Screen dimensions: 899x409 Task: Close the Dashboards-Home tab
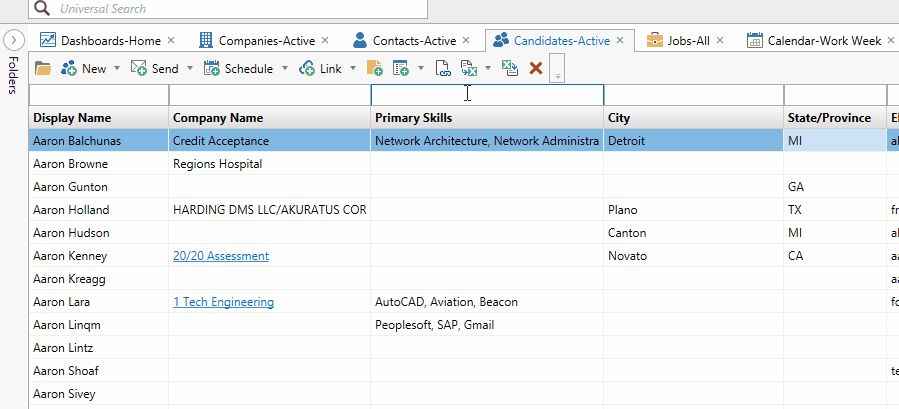(171, 40)
